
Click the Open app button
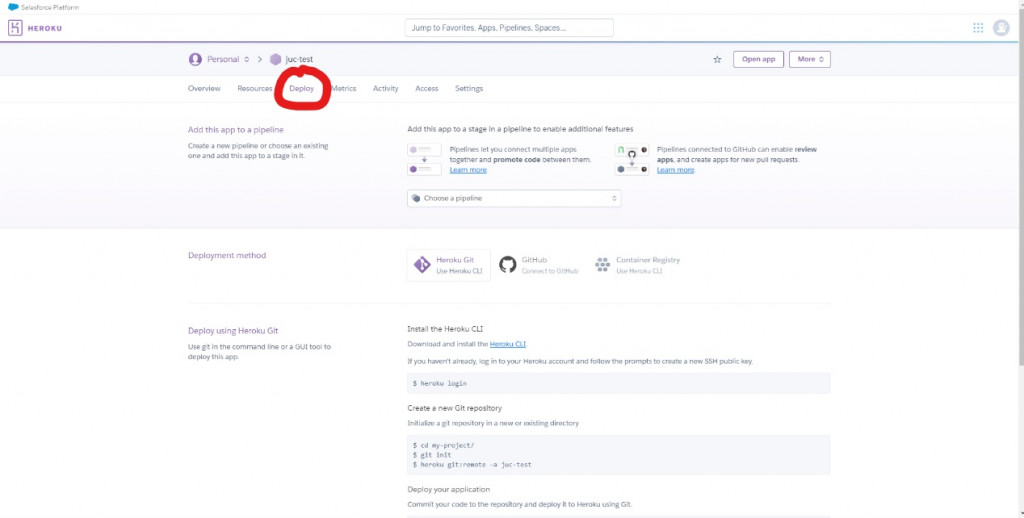coord(758,59)
